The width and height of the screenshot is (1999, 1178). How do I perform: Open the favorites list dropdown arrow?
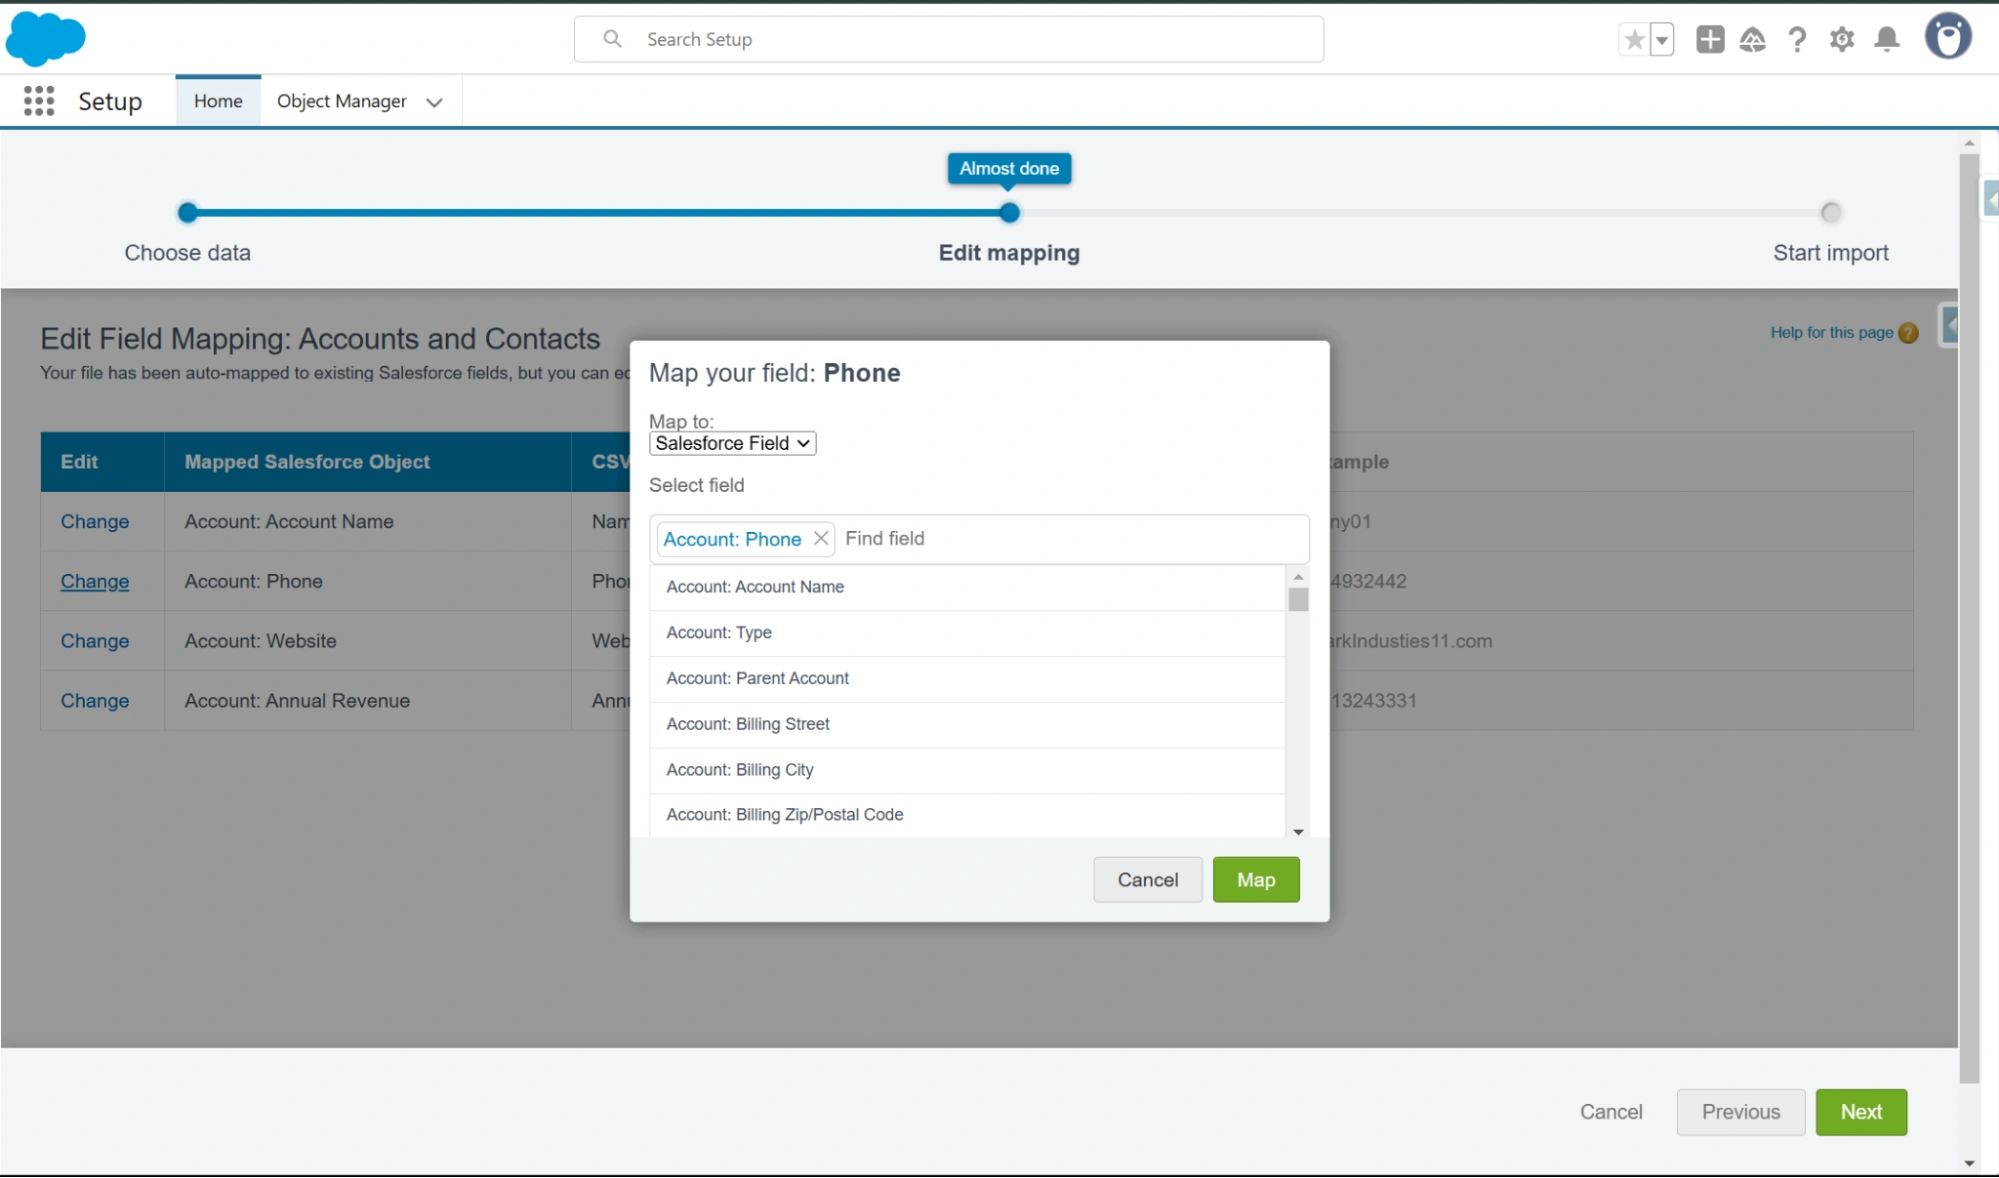tap(1662, 40)
